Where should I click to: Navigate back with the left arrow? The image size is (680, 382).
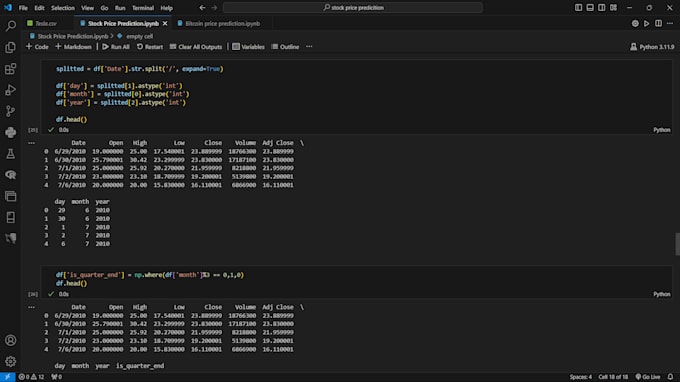[202, 7]
